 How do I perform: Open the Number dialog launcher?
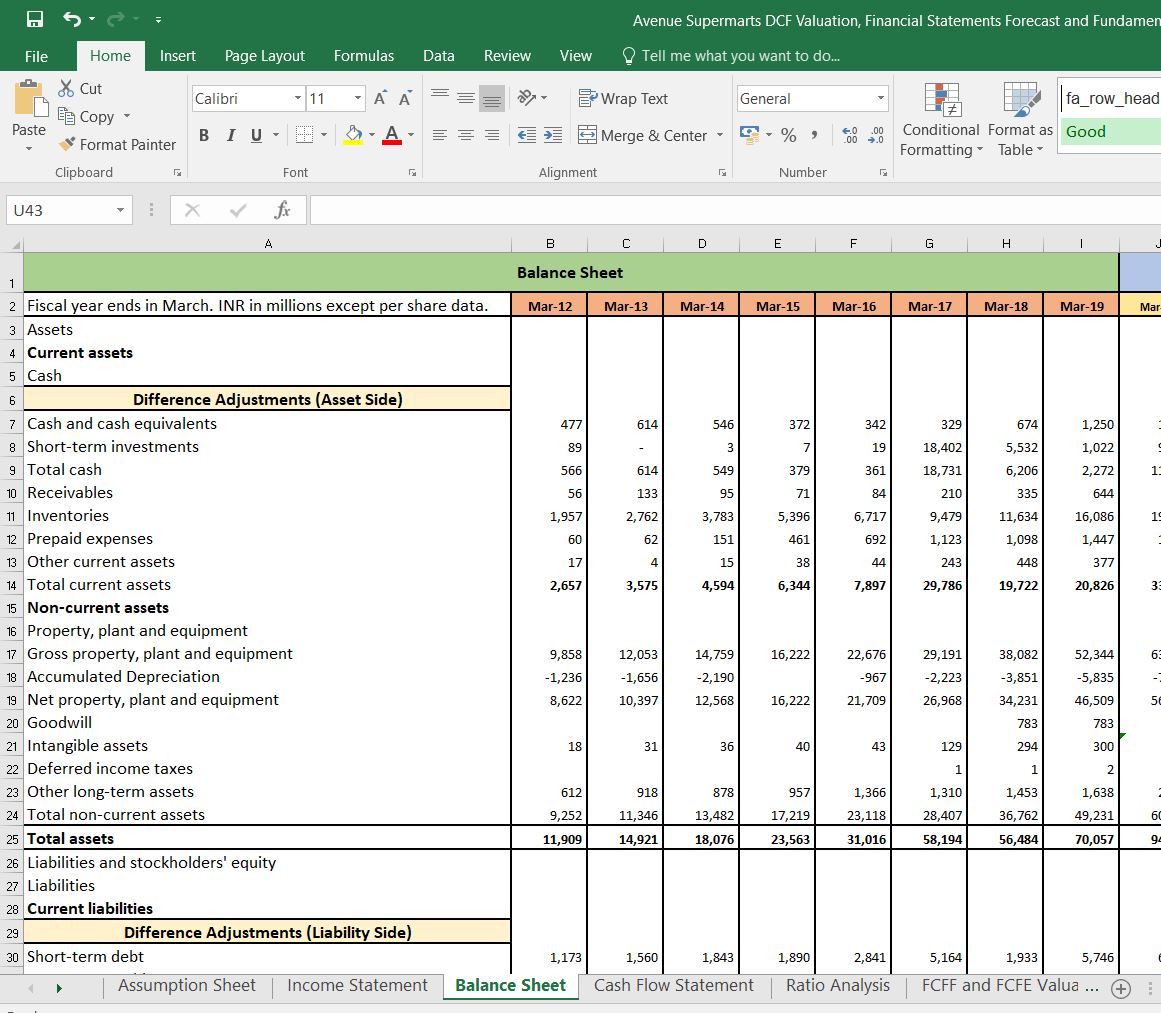coord(883,173)
